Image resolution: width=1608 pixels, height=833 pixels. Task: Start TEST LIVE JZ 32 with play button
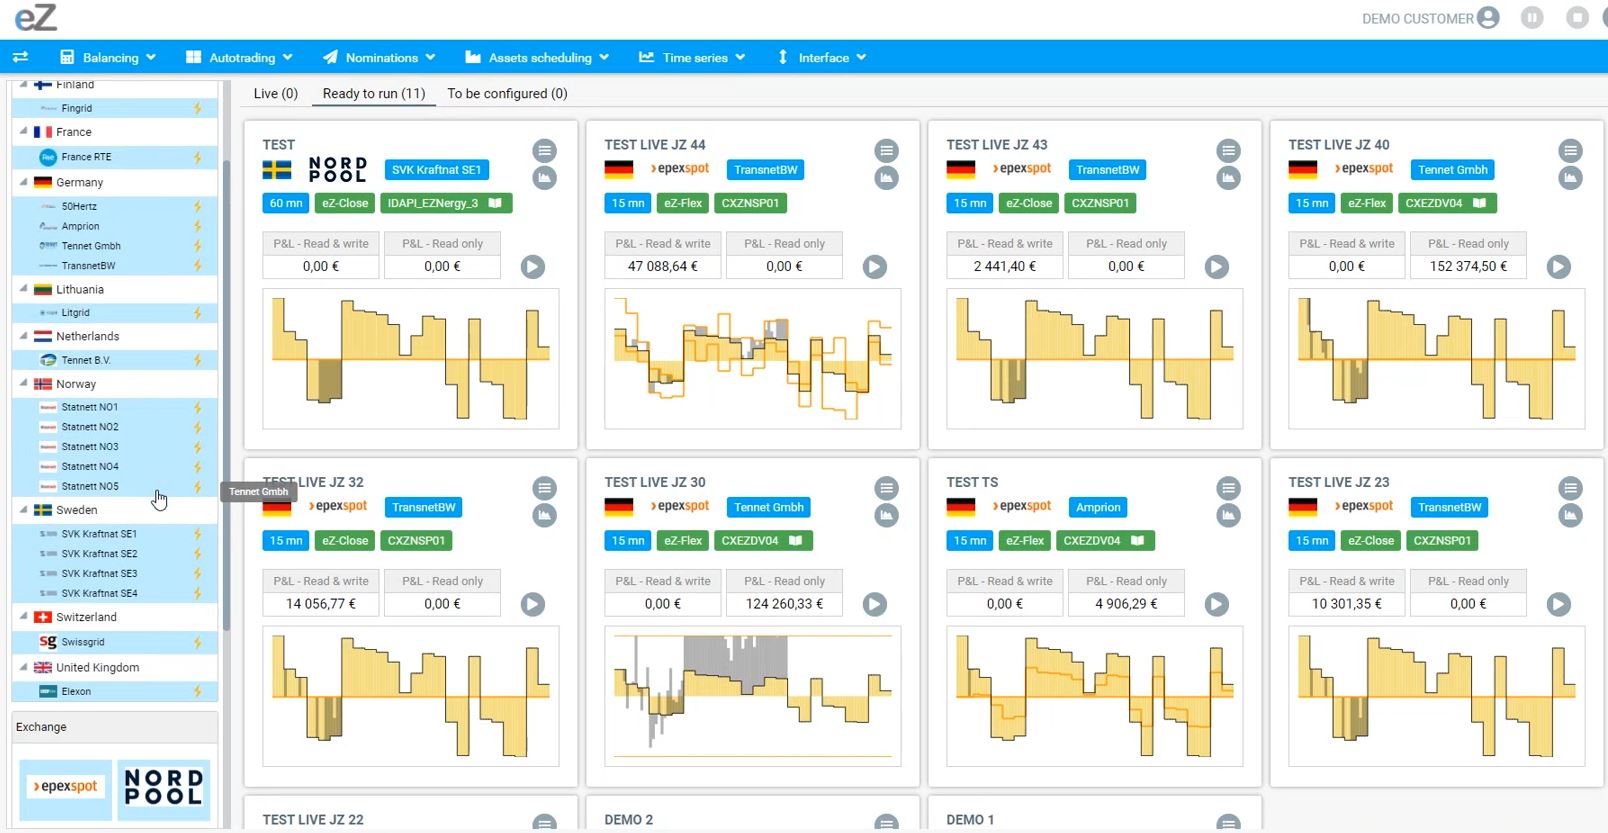pyautogui.click(x=533, y=604)
